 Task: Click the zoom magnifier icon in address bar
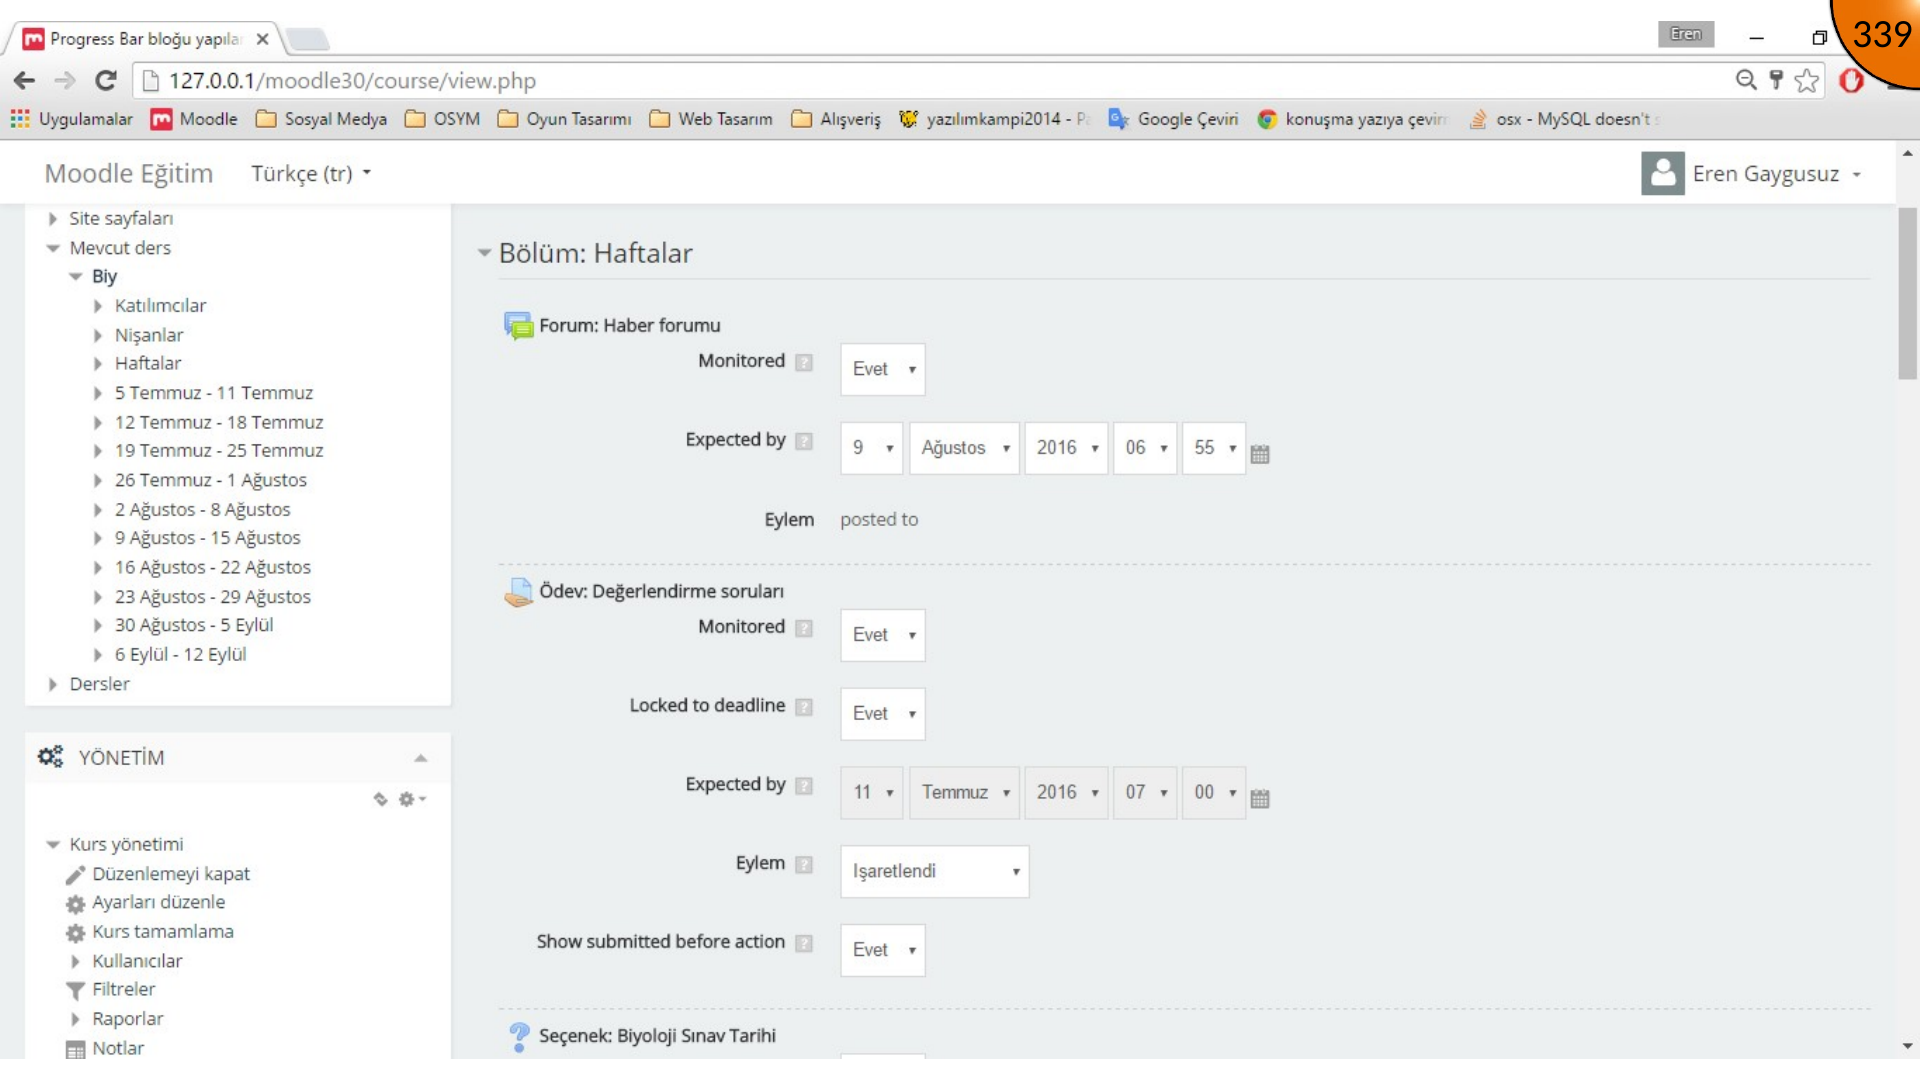1746,80
